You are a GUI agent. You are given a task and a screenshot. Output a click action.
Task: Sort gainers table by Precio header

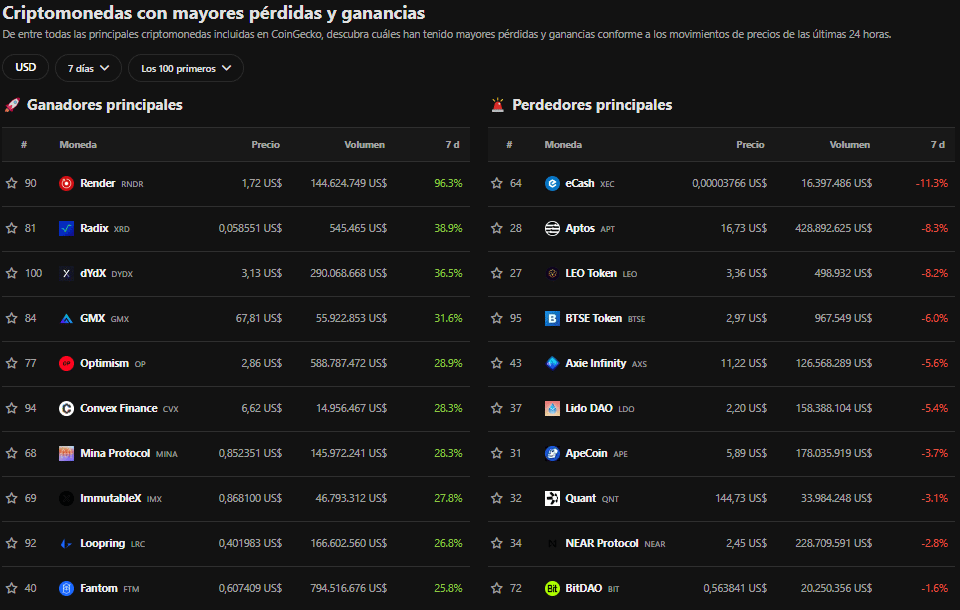265,145
